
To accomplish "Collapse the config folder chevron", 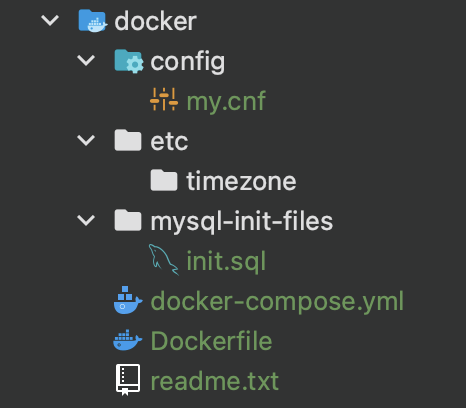I will pos(86,61).
